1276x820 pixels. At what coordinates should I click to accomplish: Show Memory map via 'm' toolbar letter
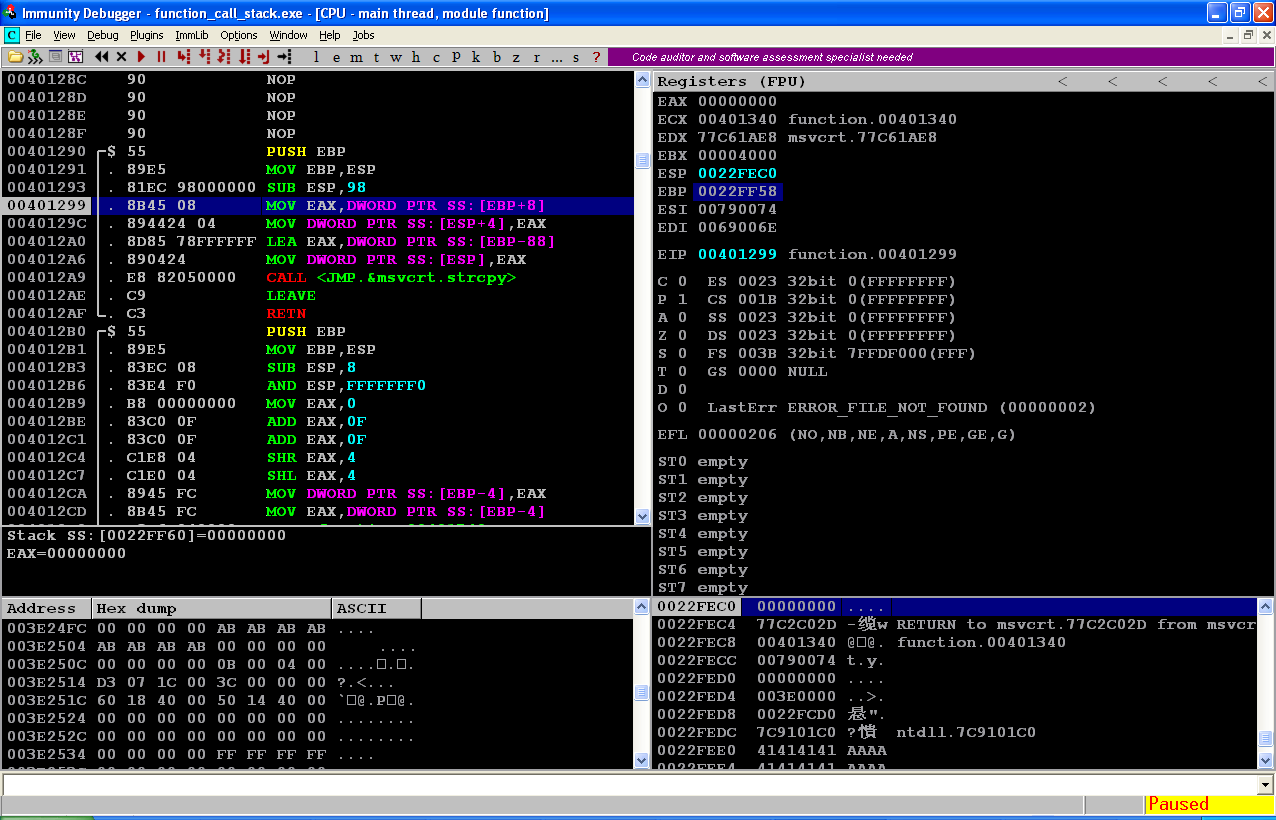coord(356,57)
